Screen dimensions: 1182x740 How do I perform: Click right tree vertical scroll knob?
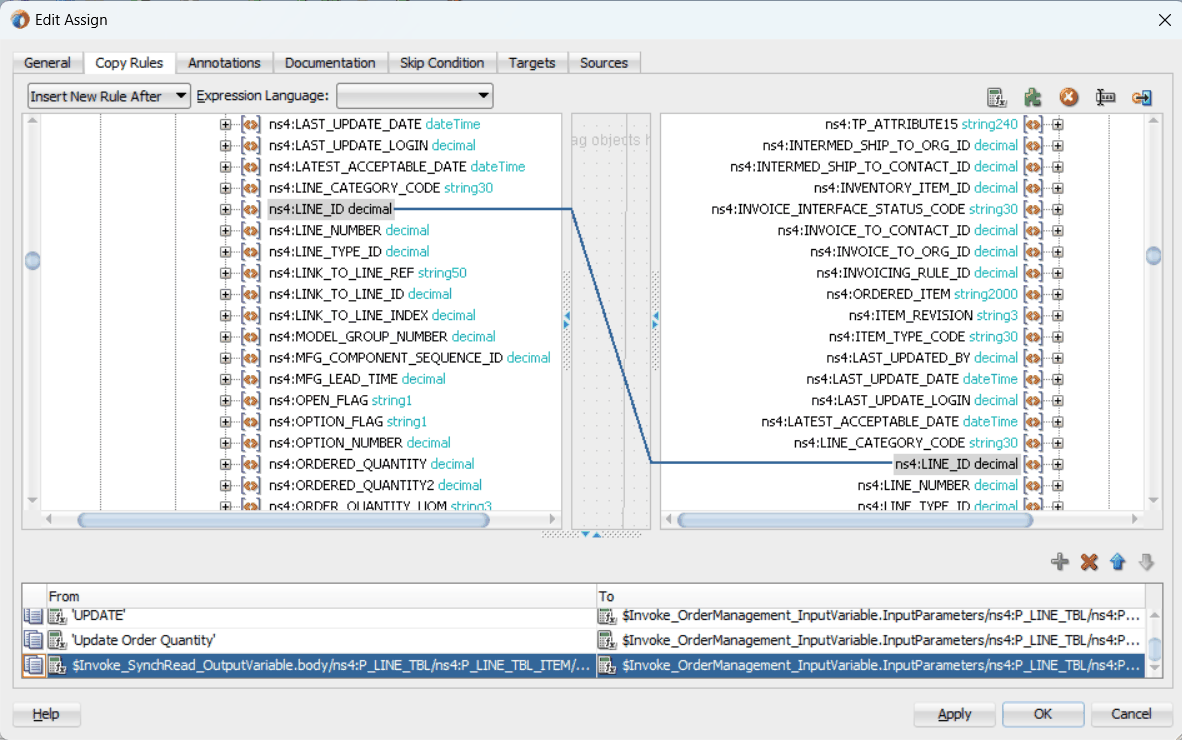1153,256
